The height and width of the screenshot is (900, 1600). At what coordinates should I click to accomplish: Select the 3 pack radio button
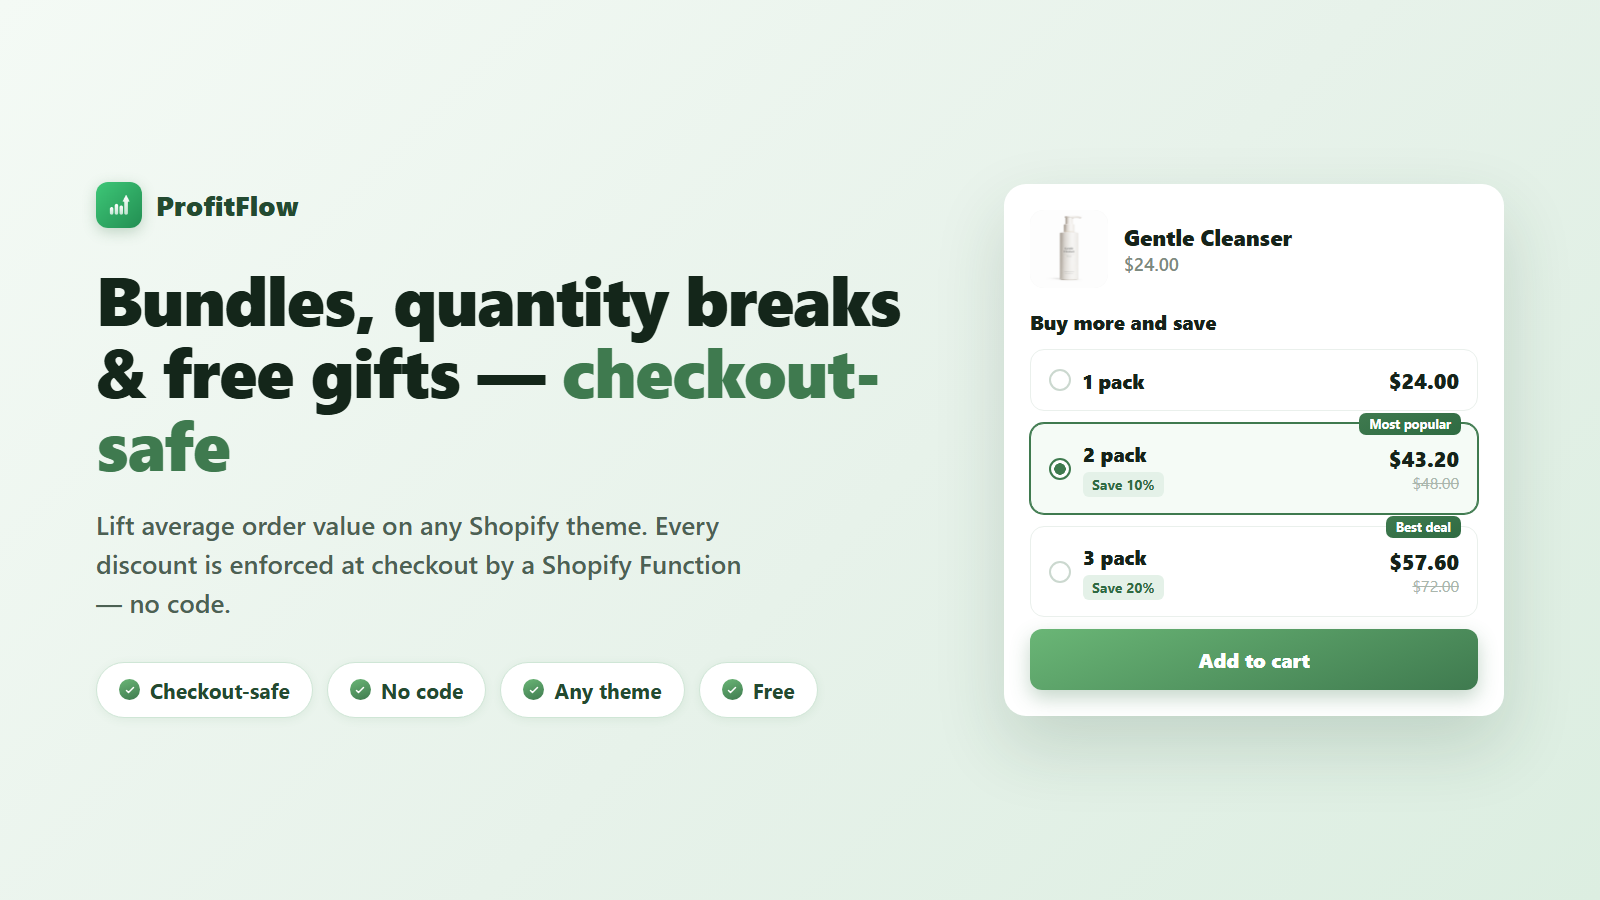click(x=1060, y=571)
